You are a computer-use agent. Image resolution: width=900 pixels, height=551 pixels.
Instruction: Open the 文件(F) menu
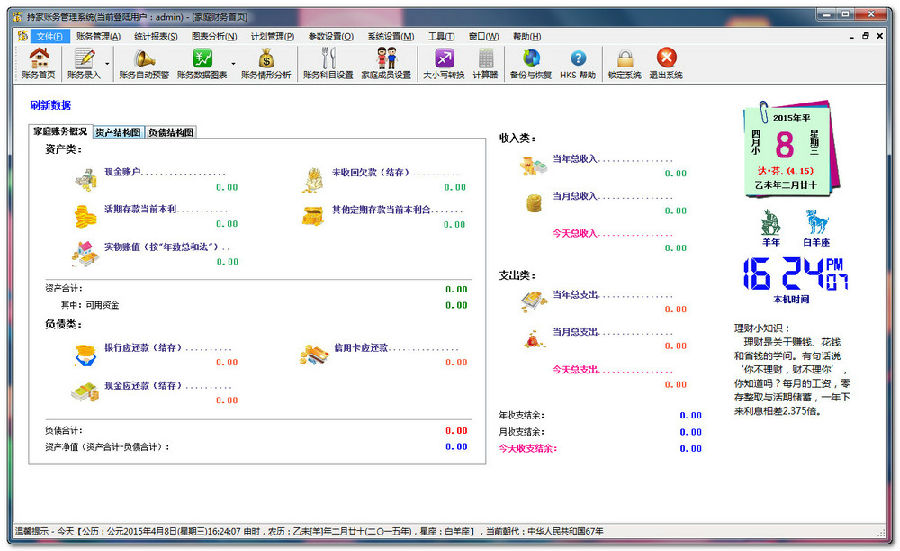tap(48, 36)
